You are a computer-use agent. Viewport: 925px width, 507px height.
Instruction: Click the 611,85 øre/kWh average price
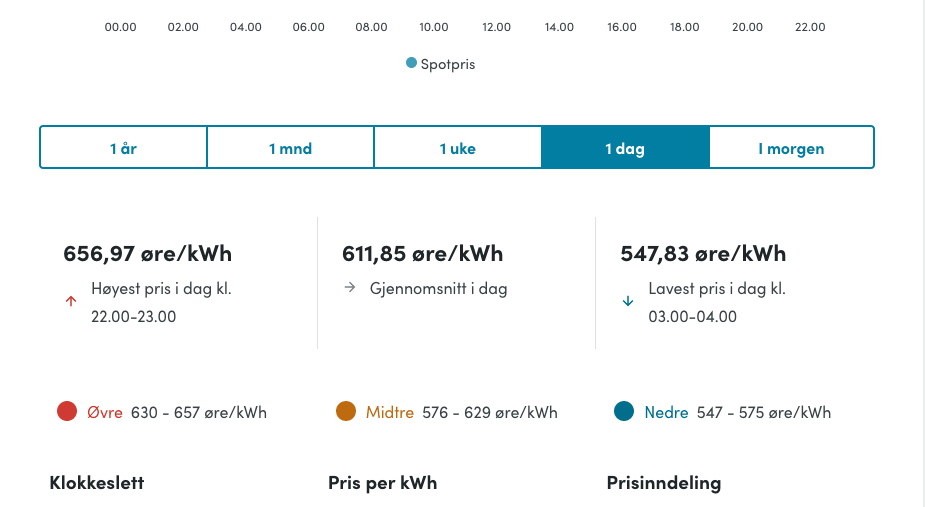422,253
